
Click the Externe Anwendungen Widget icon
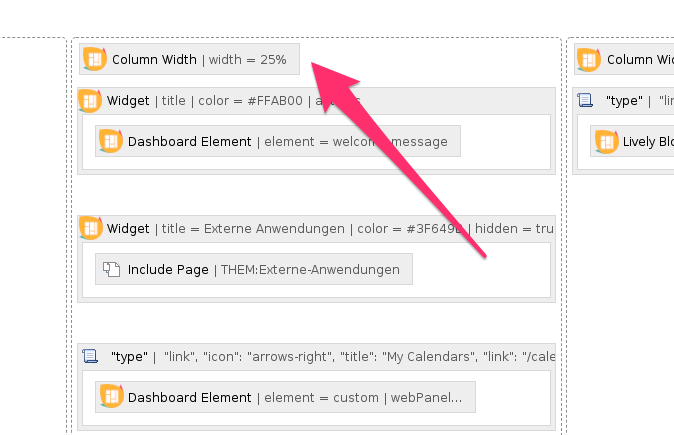click(90, 228)
